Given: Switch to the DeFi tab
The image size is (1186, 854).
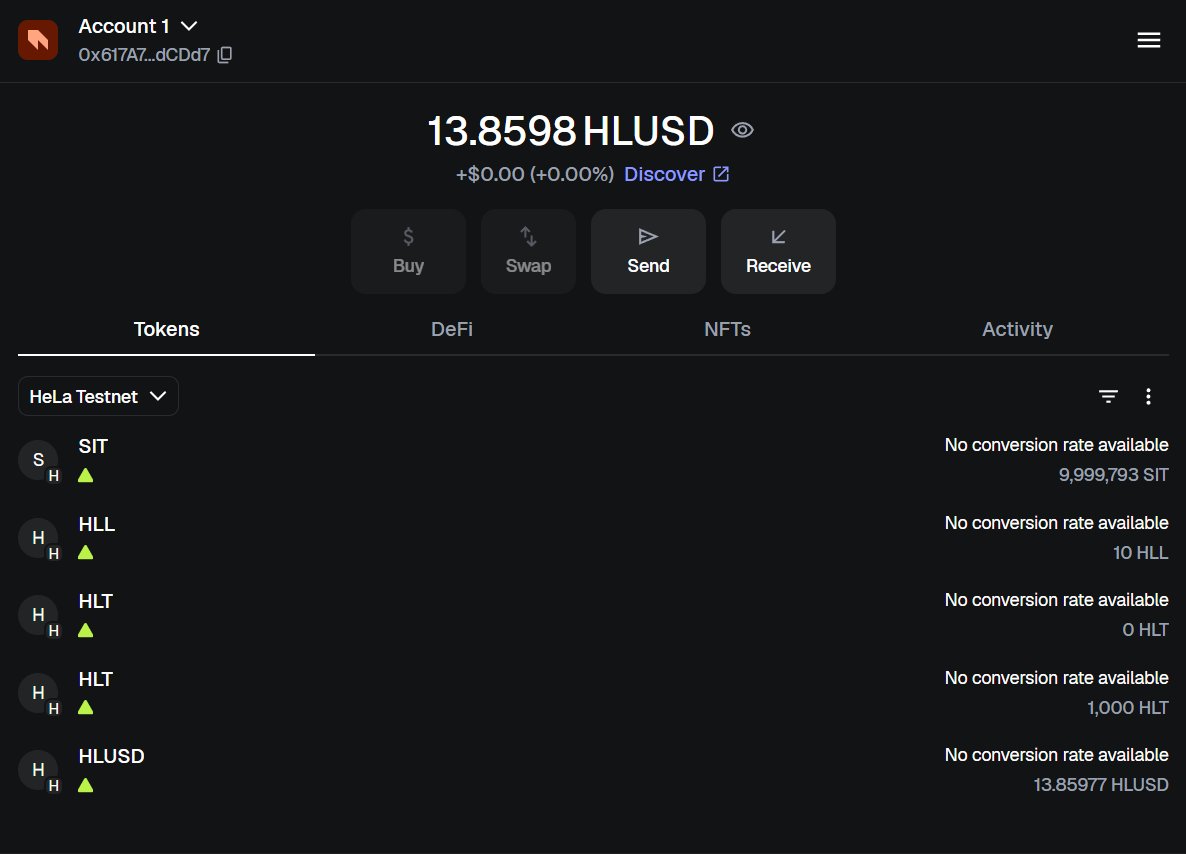Looking at the screenshot, I should click(452, 329).
